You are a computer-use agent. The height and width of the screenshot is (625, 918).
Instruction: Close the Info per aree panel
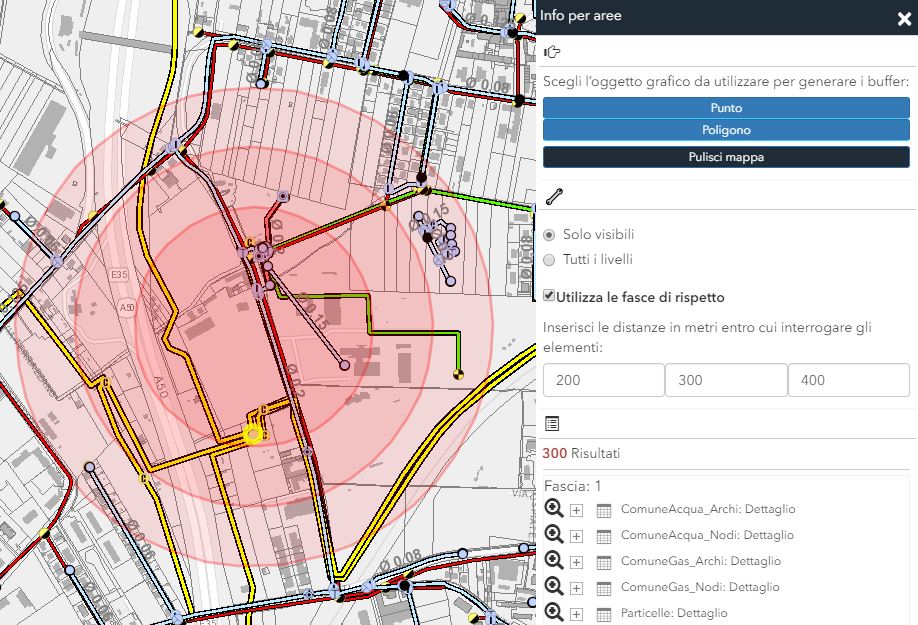coord(904,19)
